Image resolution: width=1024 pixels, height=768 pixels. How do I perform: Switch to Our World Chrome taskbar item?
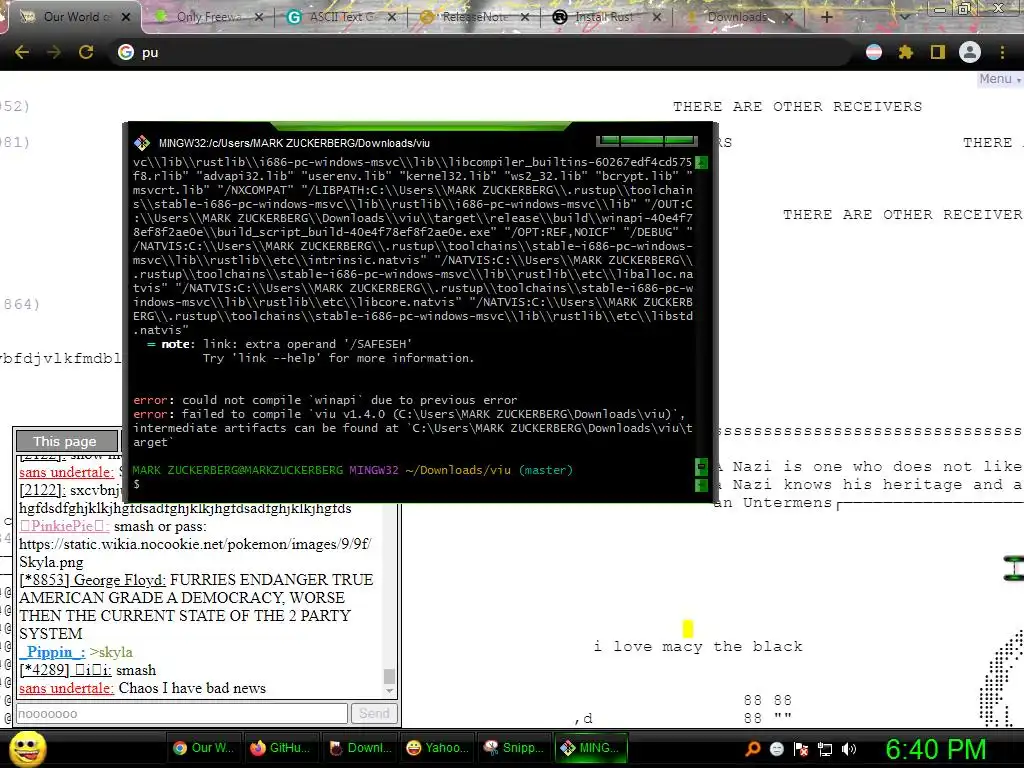coord(203,748)
